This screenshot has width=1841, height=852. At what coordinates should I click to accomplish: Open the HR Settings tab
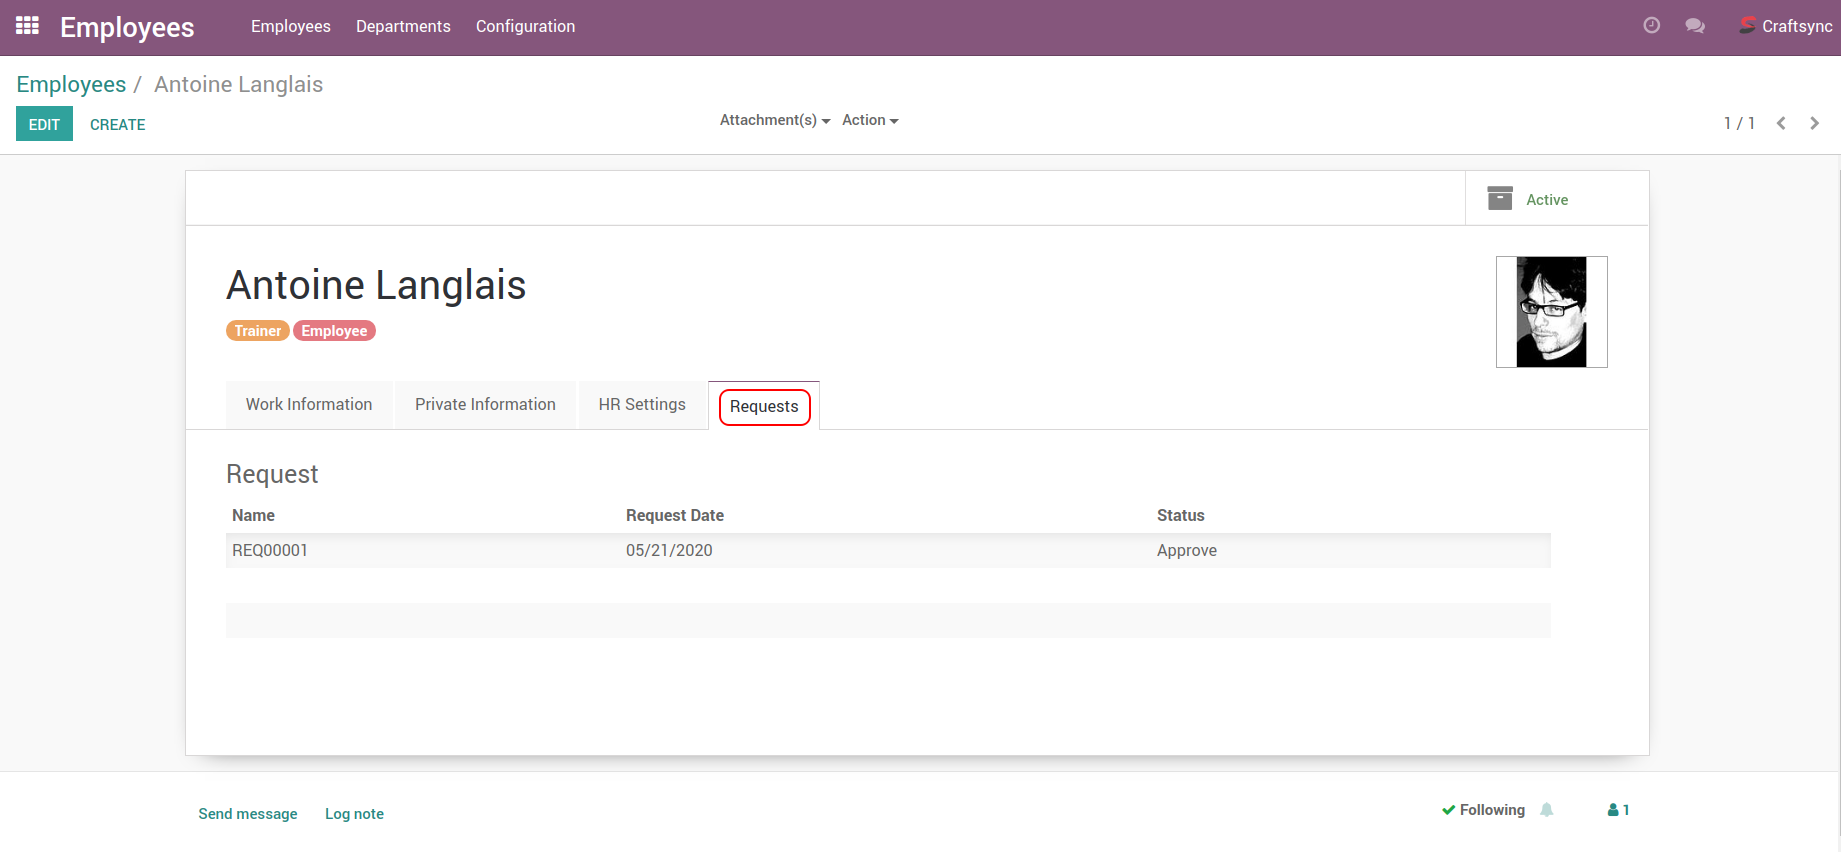[x=642, y=404]
